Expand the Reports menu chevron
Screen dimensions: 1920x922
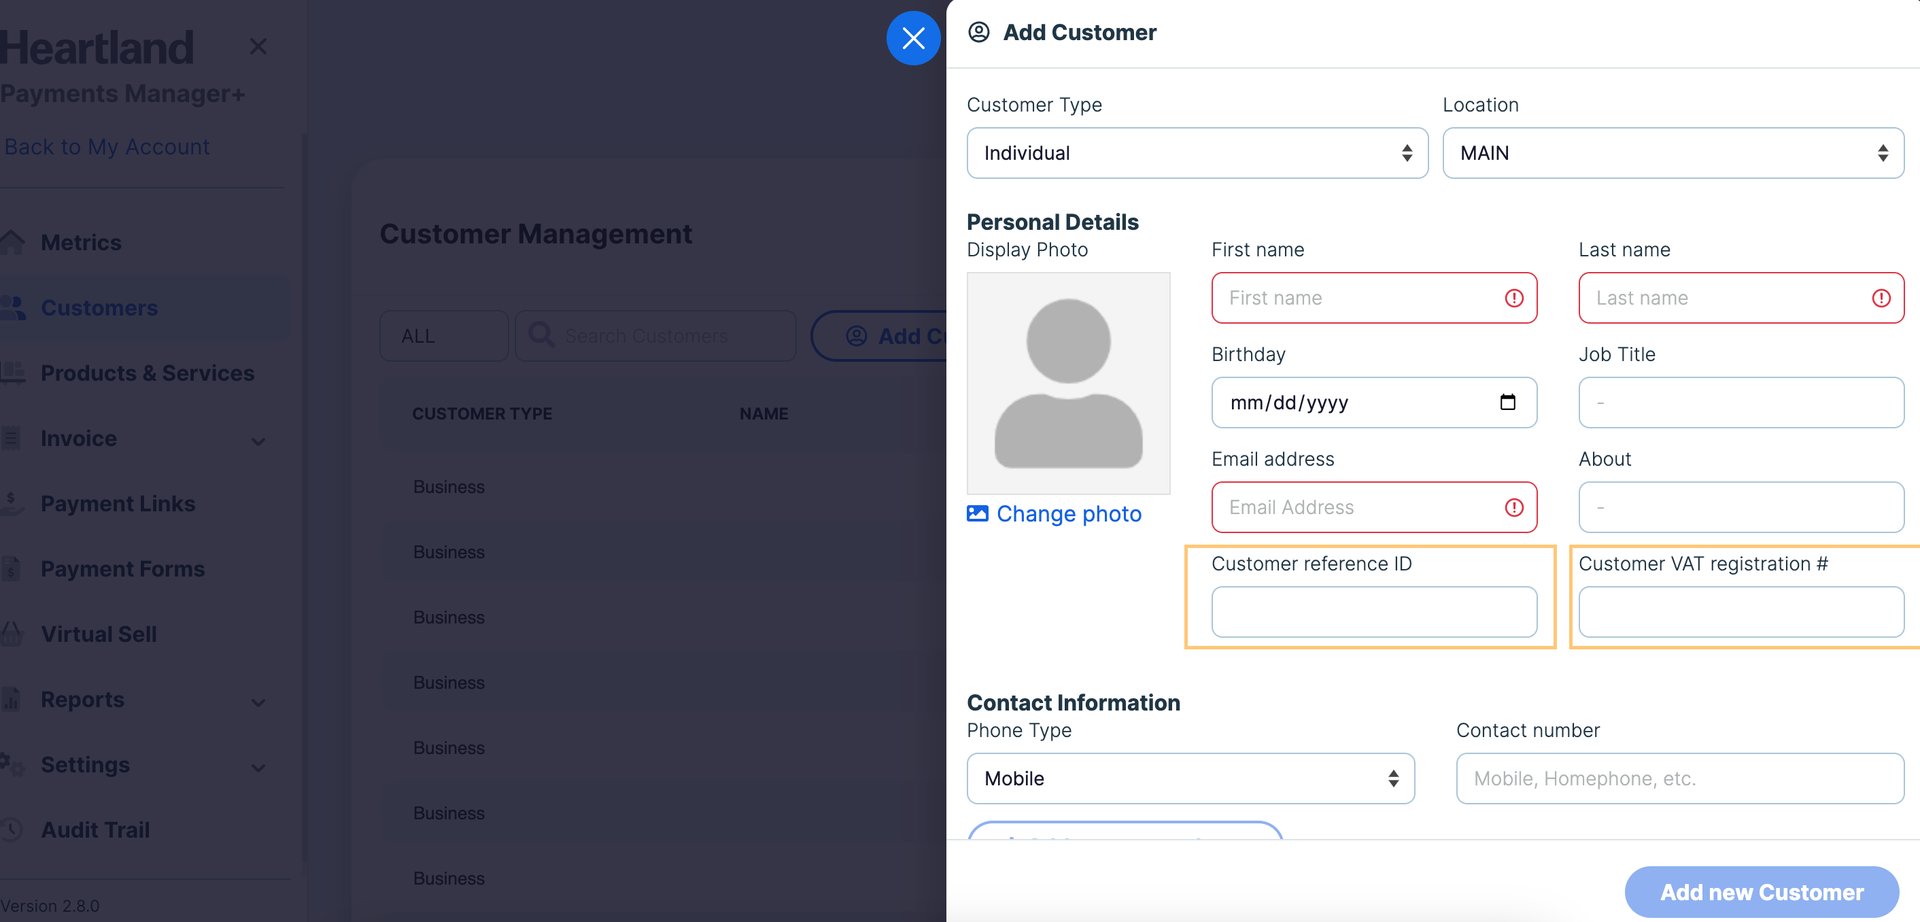point(258,702)
